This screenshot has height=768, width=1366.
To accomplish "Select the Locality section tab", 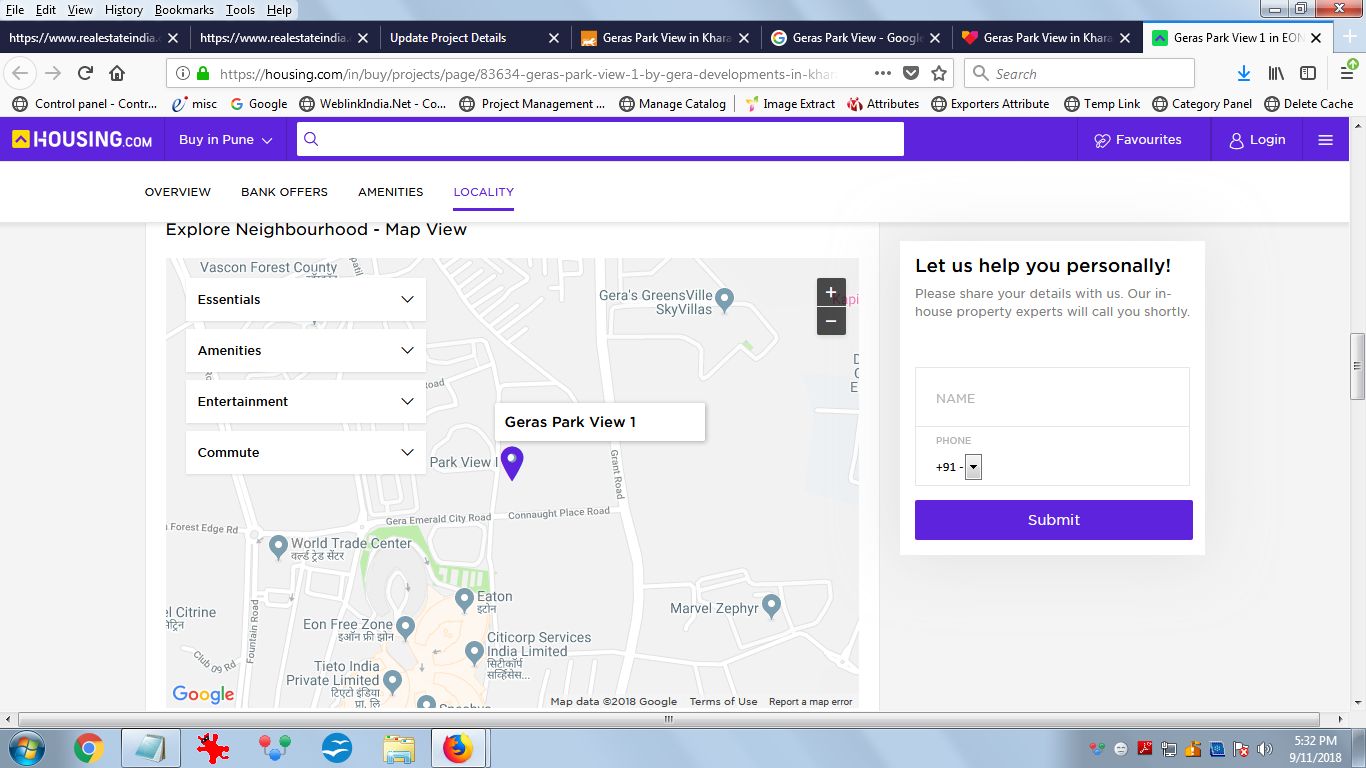I will 484,192.
